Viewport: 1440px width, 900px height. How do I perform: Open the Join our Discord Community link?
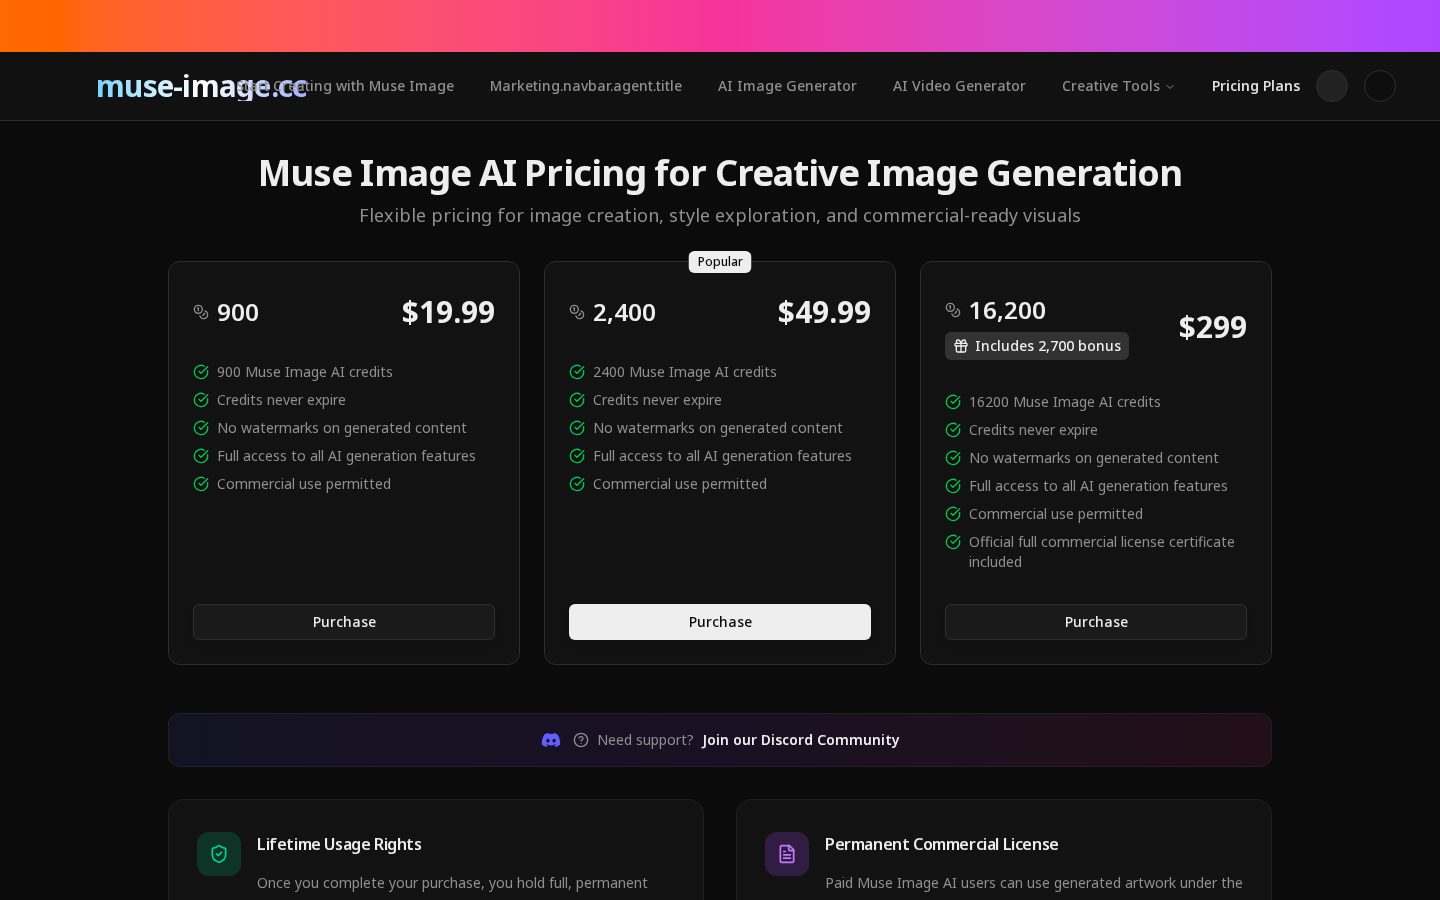[801, 740]
